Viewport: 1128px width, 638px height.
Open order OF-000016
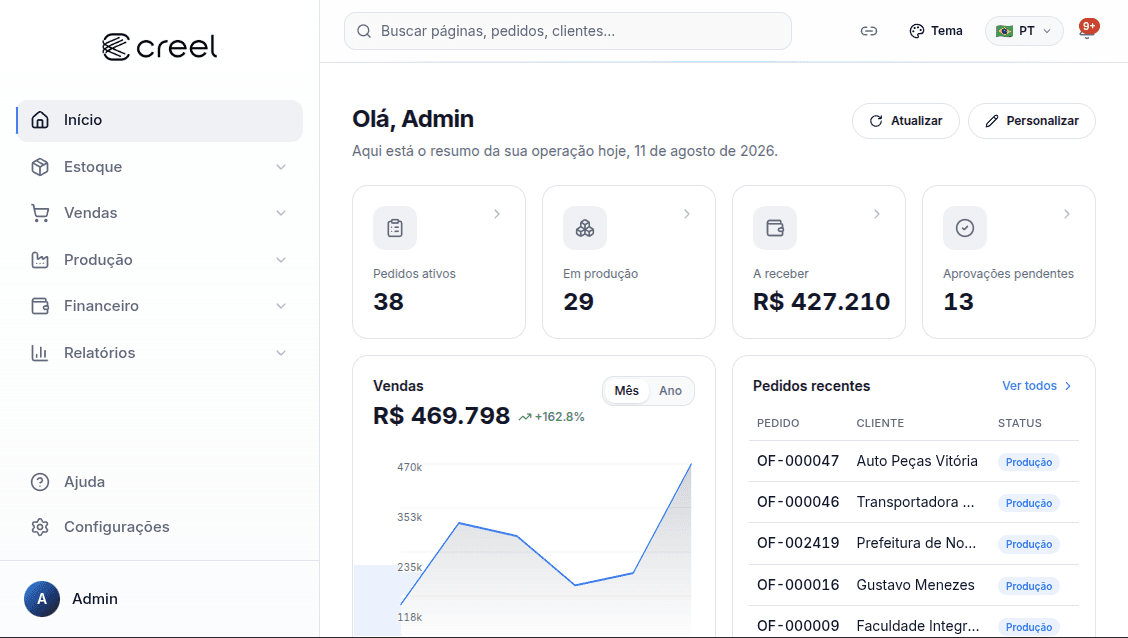[x=798, y=585]
